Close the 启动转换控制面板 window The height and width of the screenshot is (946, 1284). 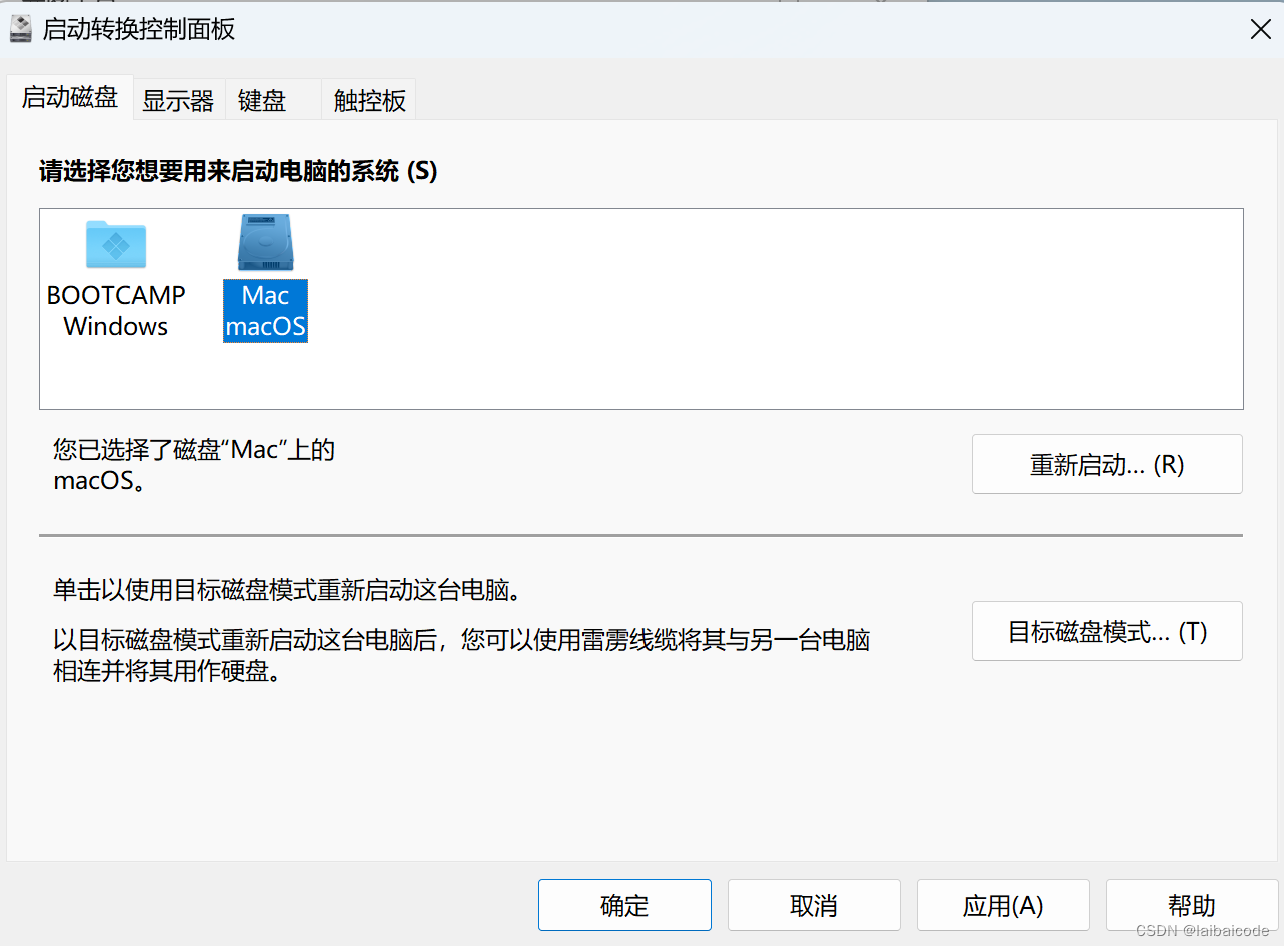pos(1260,29)
